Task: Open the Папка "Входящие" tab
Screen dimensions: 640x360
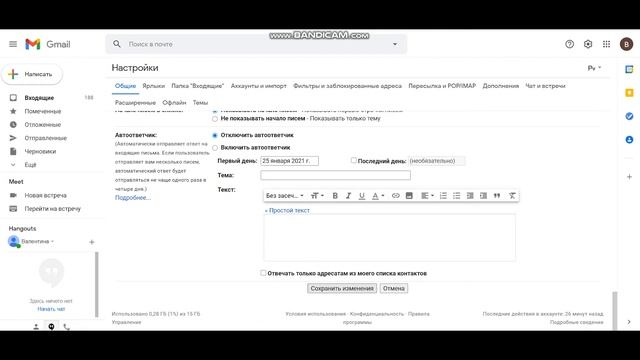Action: 198,86
